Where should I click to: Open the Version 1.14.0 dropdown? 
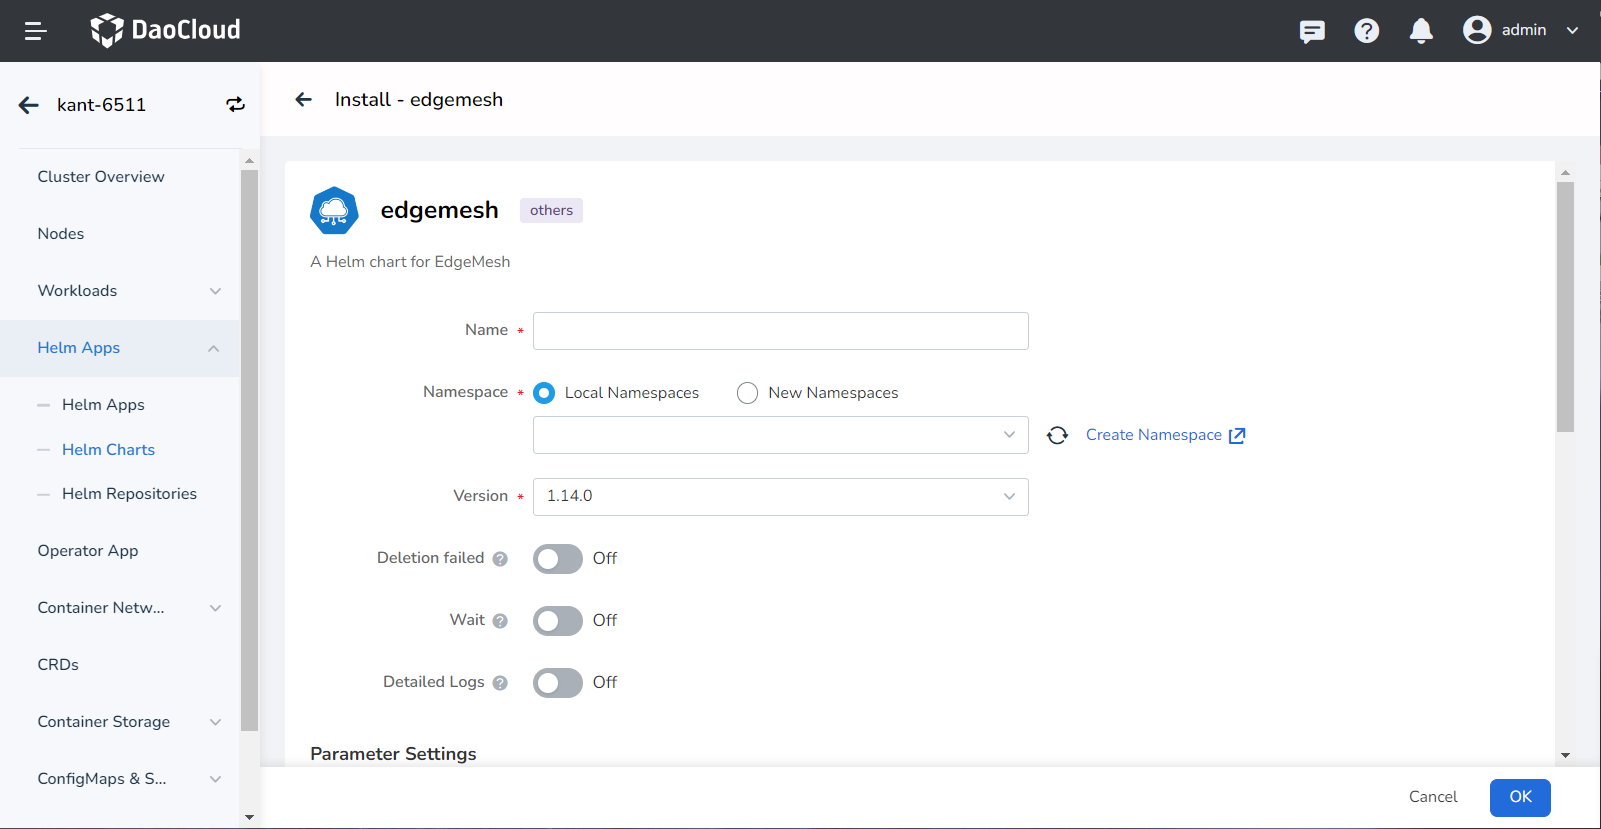[780, 497]
